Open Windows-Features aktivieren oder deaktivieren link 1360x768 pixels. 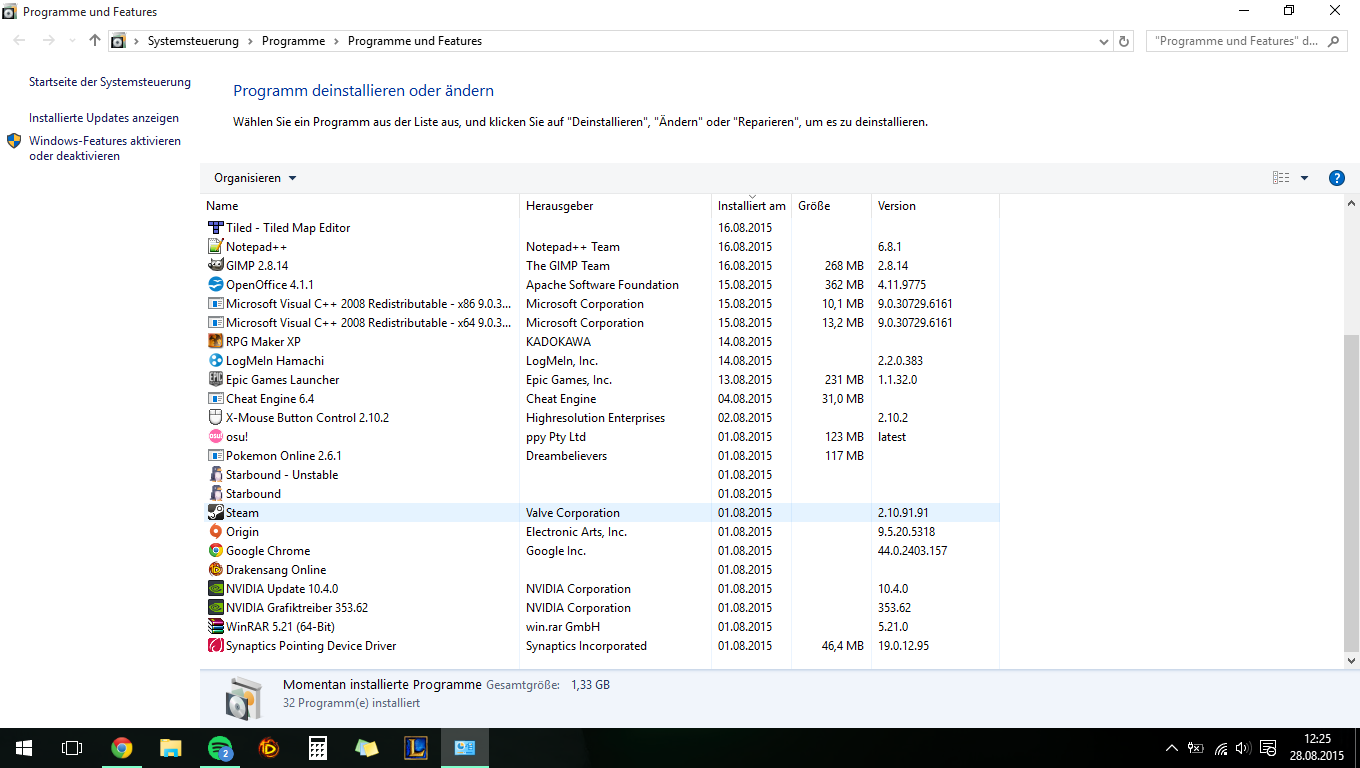pos(105,148)
